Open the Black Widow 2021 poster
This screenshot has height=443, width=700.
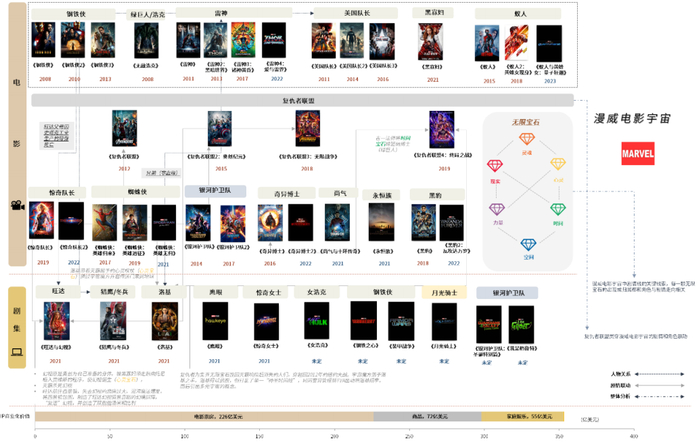pos(430,42)
